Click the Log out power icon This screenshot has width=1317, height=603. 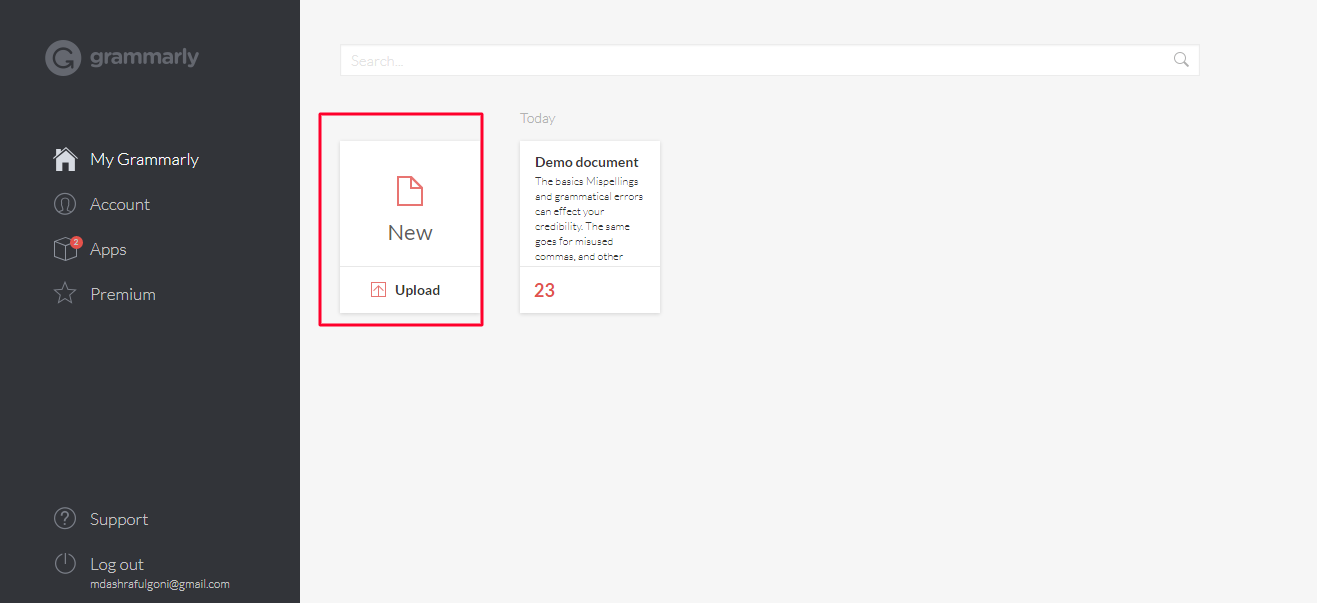pos(65,564)
